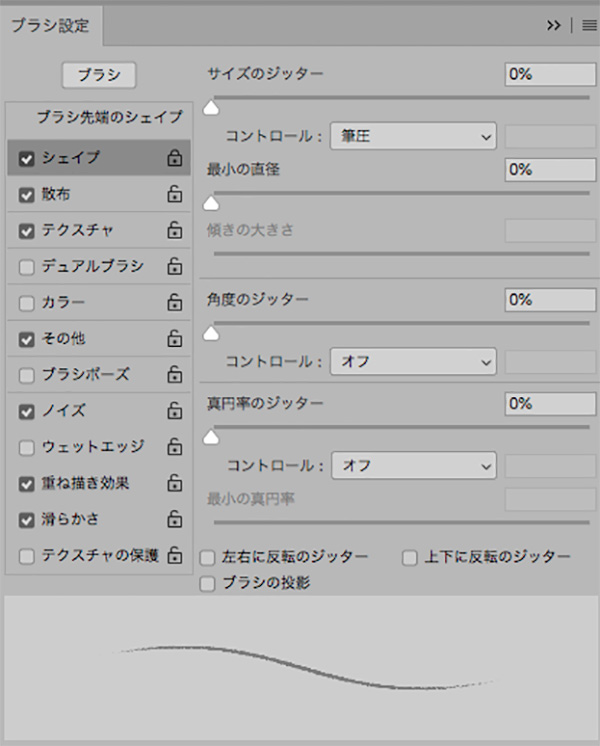Viewport: 600px width, 746px height.
Task: Enable 左右に反転のジッター checkbox
Action: point(208,557)
